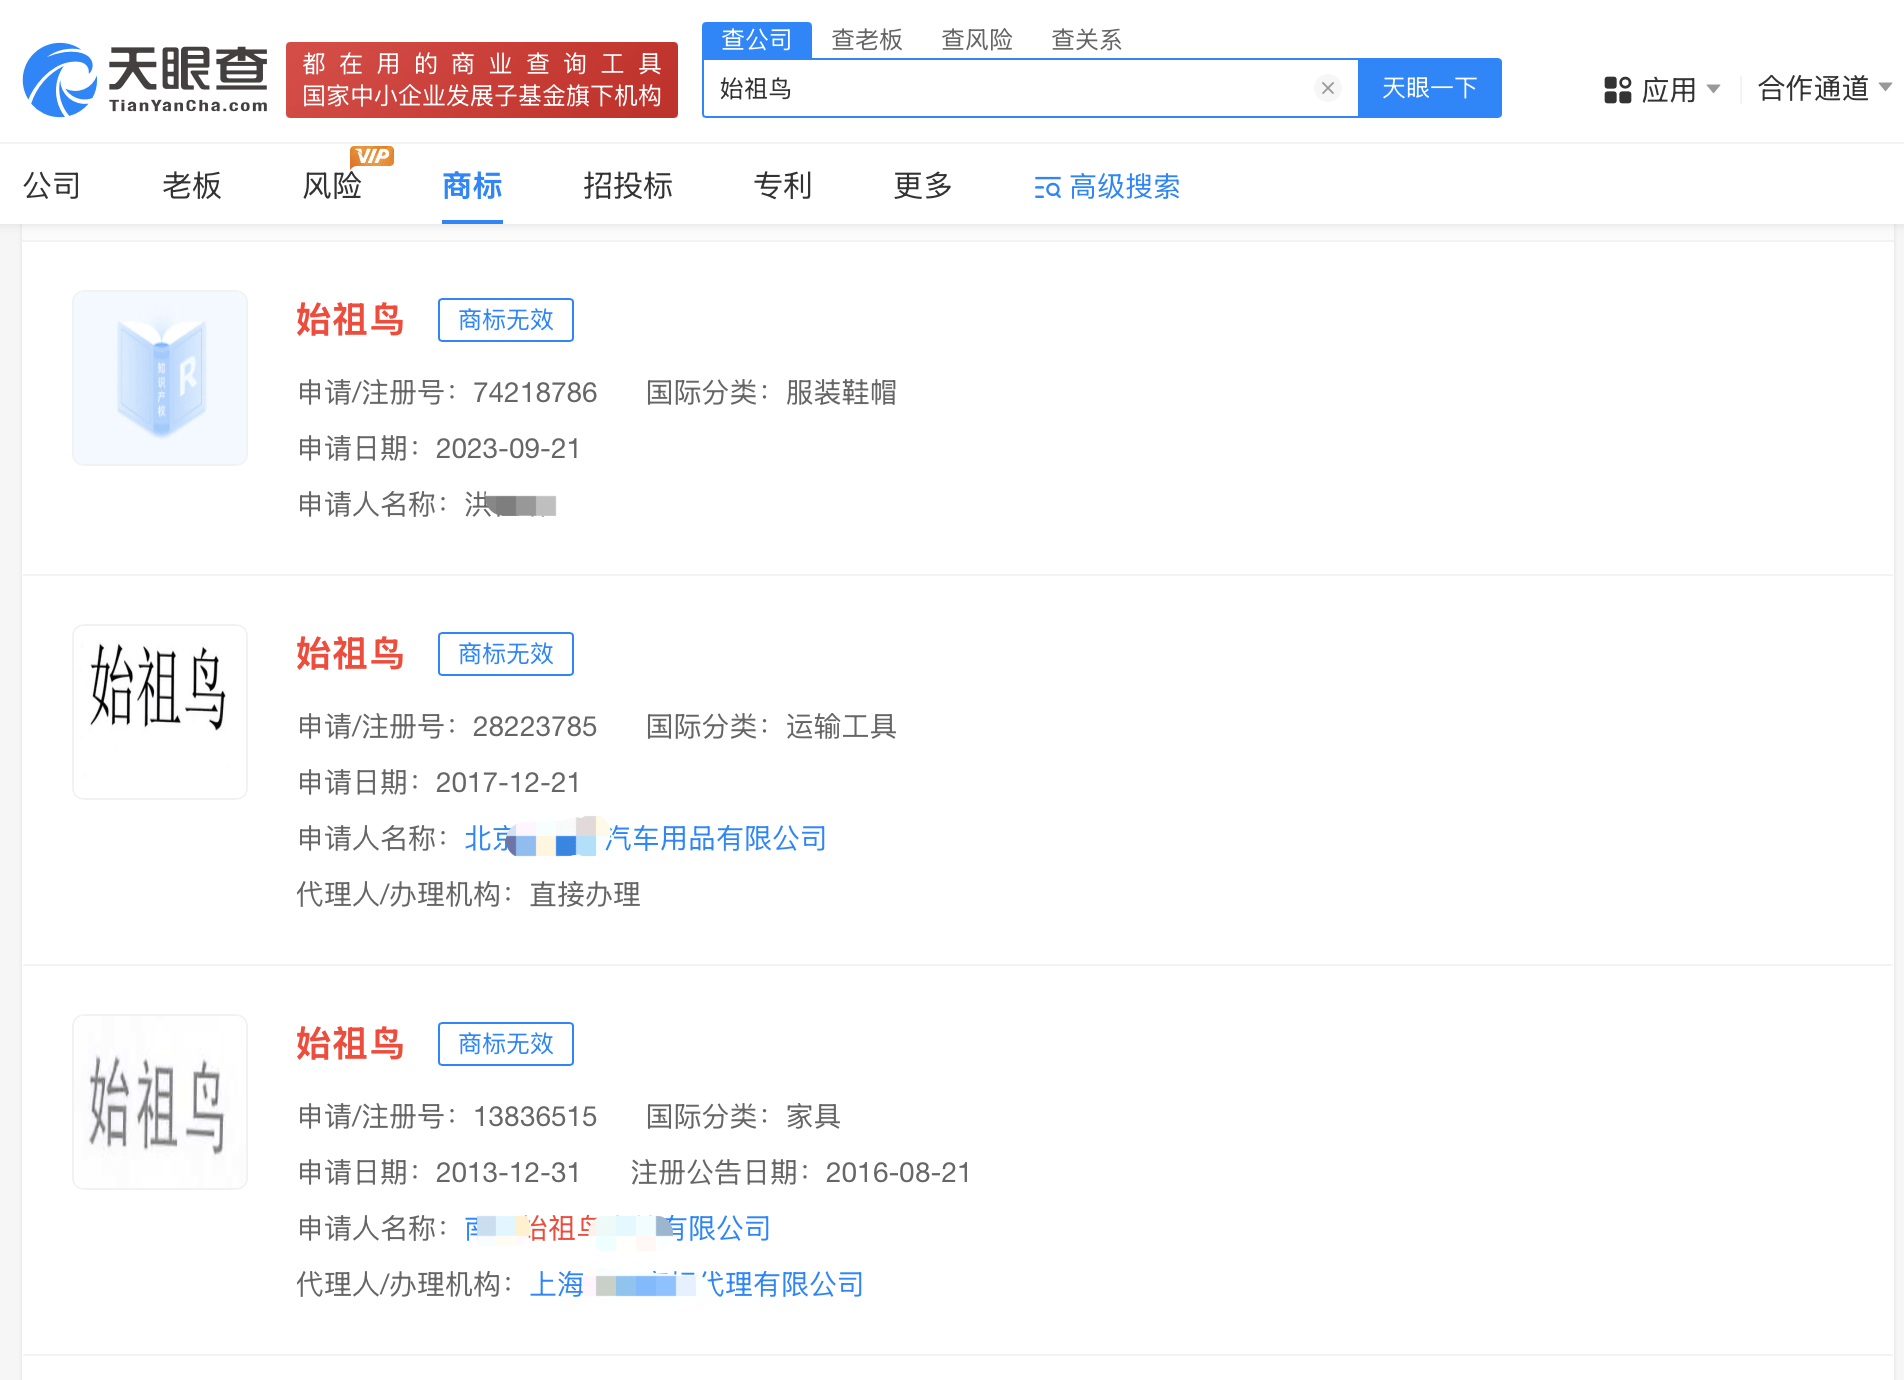This screenshot has width=1904, height=1380.
Task: Click 商标无效 tag on 74218786 entry
Action: point(506,320)
